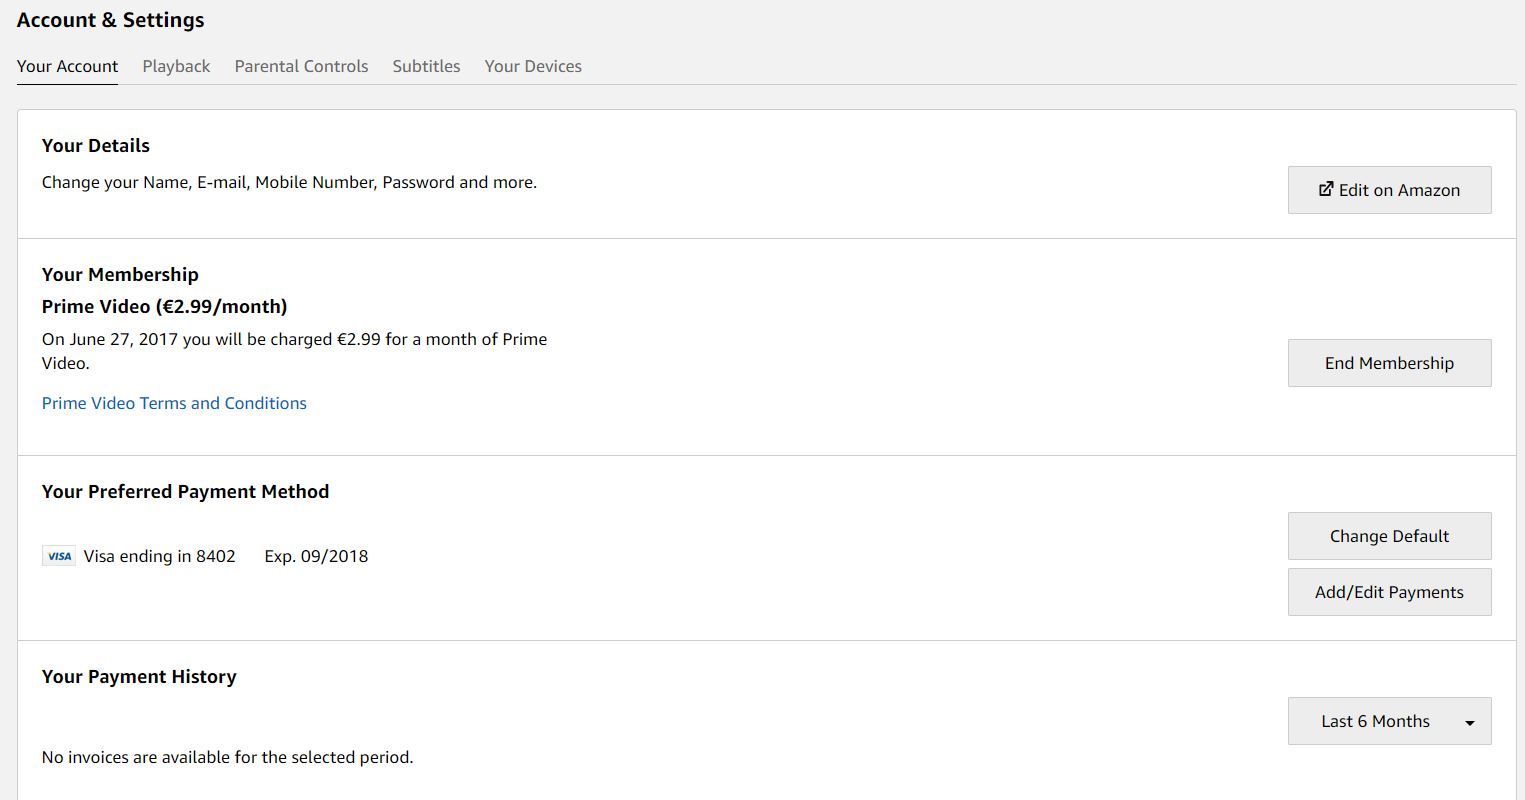Click the Change Default payment button
The image size is (1525, 800).
(1389, 536)
